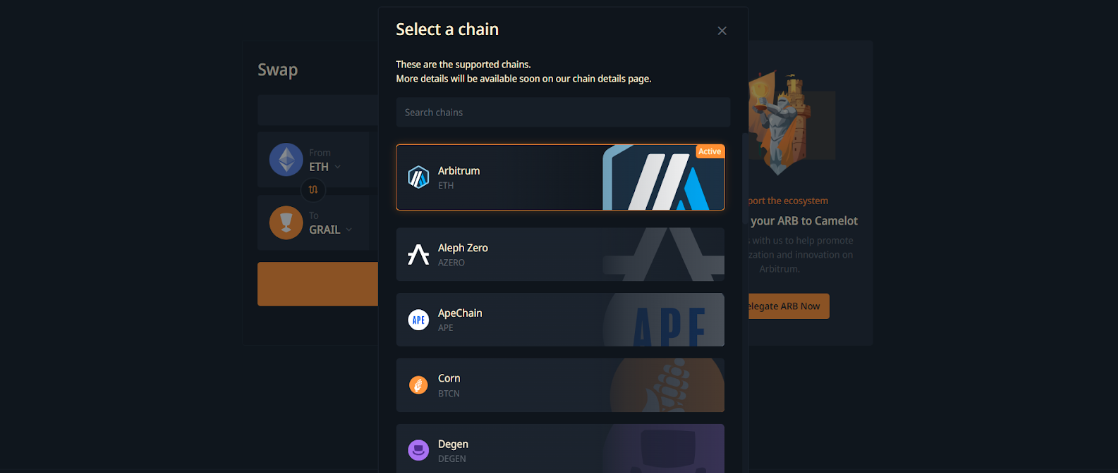This screenshot has height=473, width=1118.
Task: Click the Arbitrum chain logo icon
Action: point(418,177)
